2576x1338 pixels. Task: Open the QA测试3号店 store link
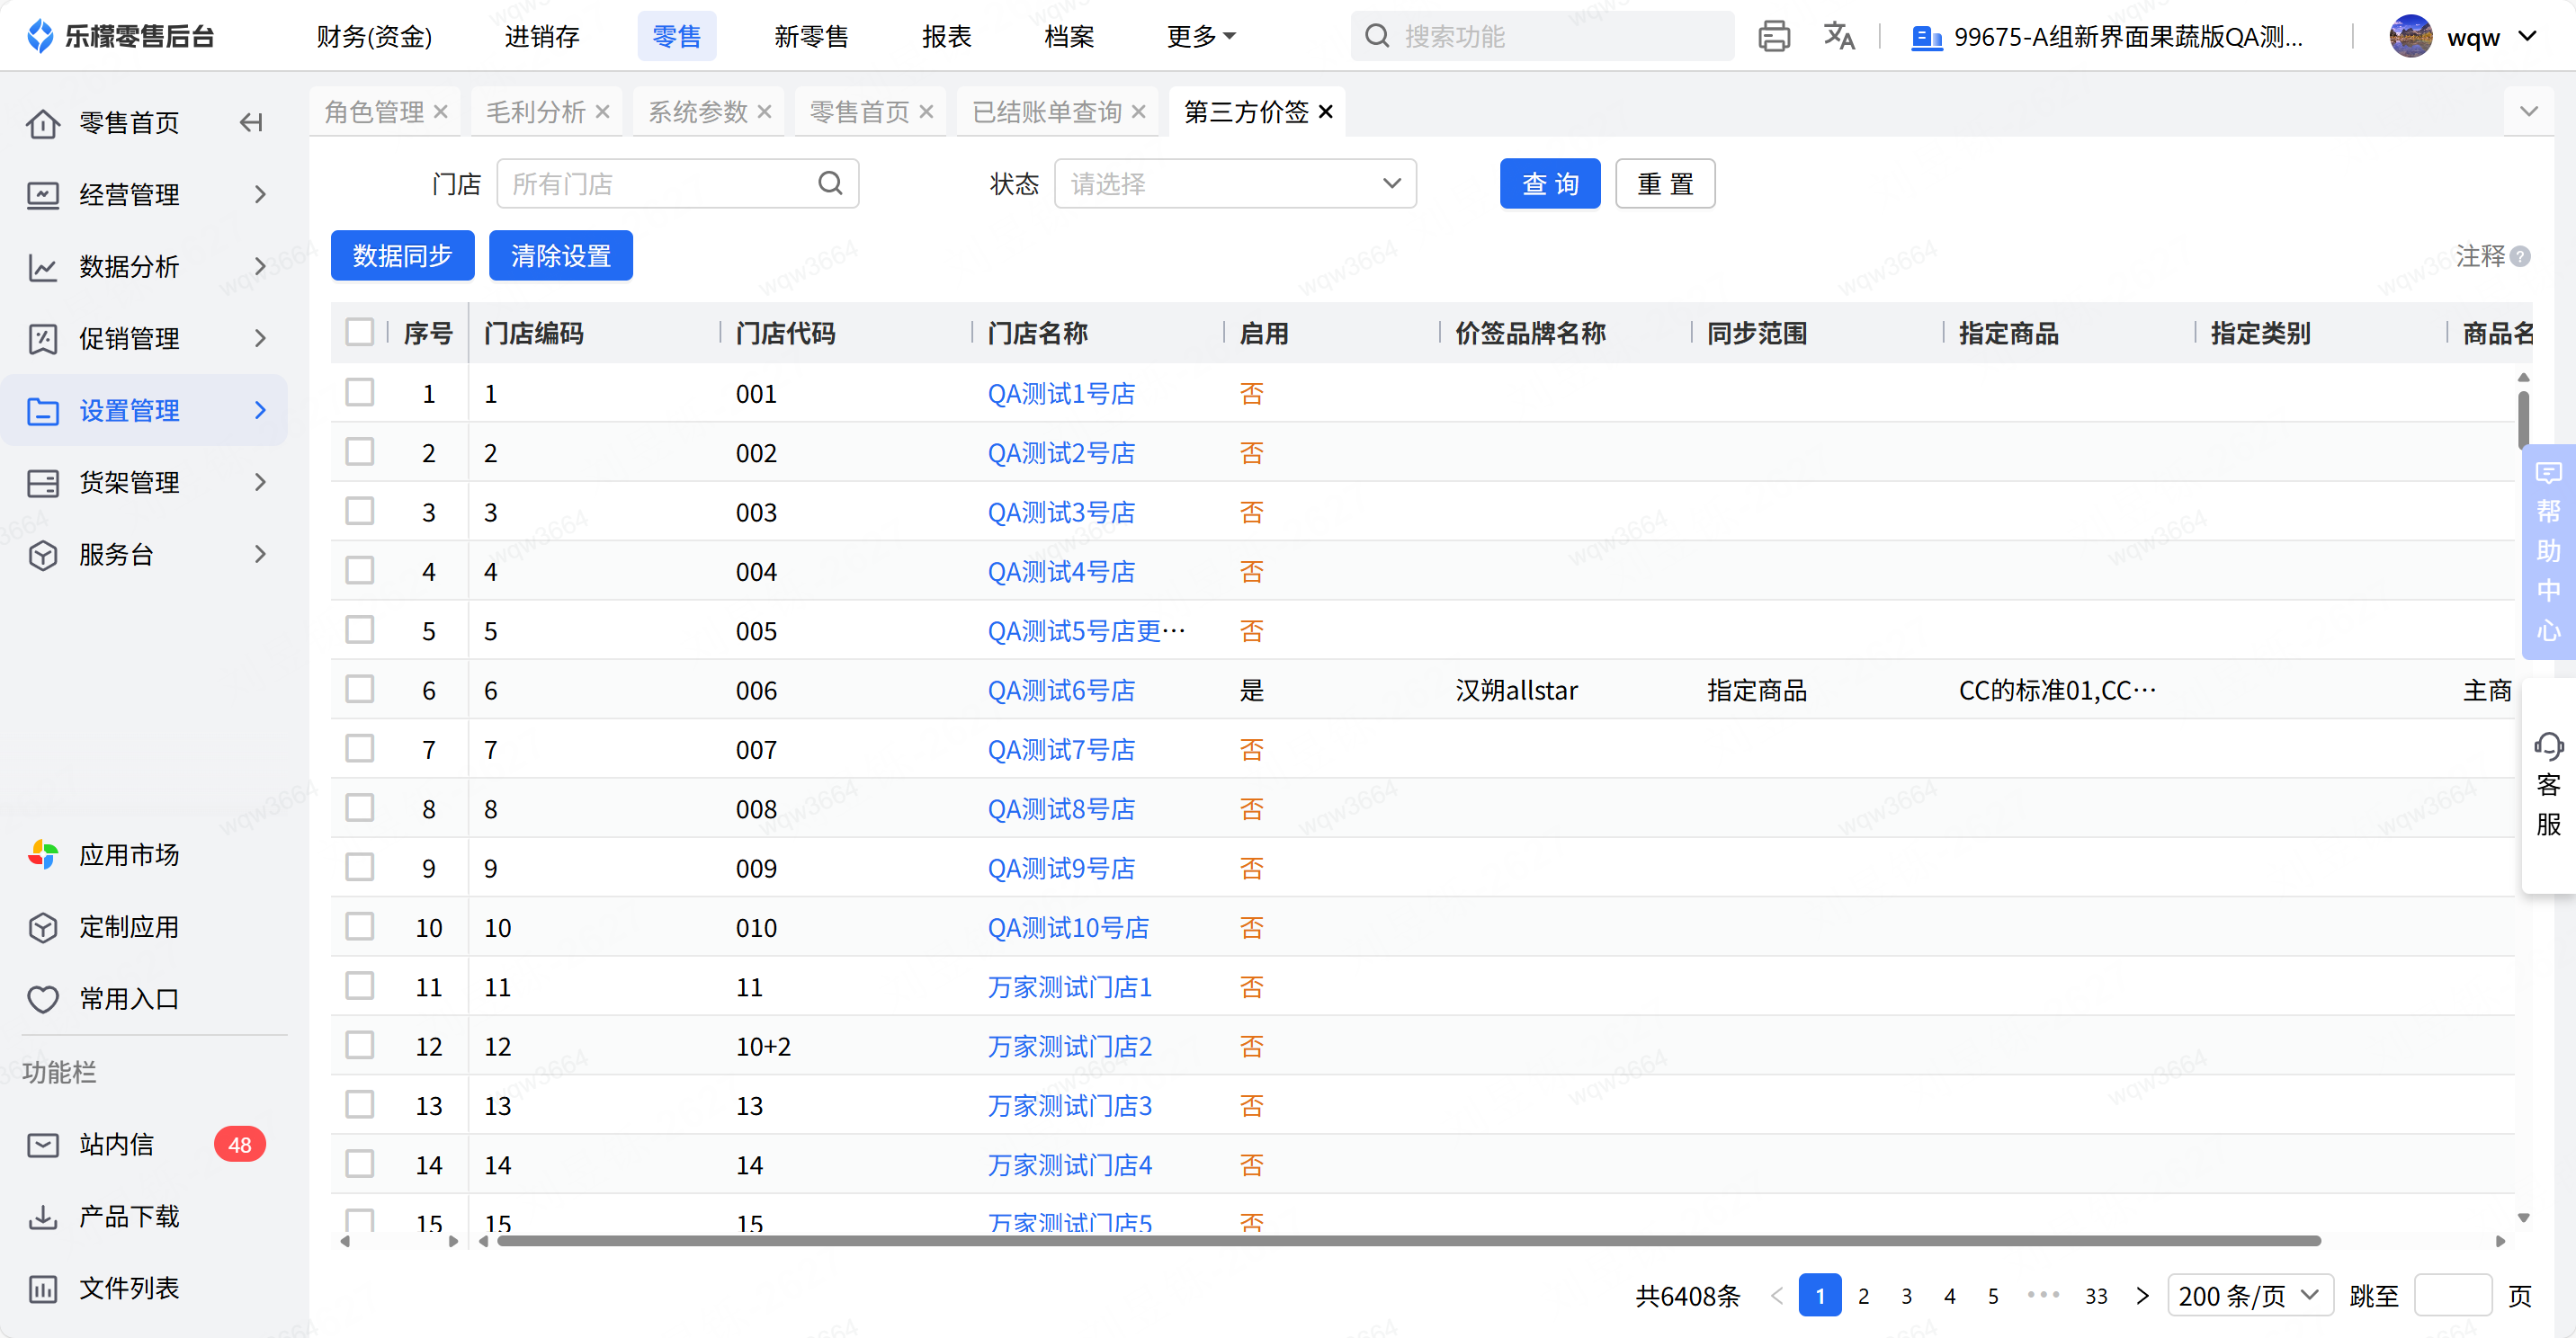(1061, 512)
